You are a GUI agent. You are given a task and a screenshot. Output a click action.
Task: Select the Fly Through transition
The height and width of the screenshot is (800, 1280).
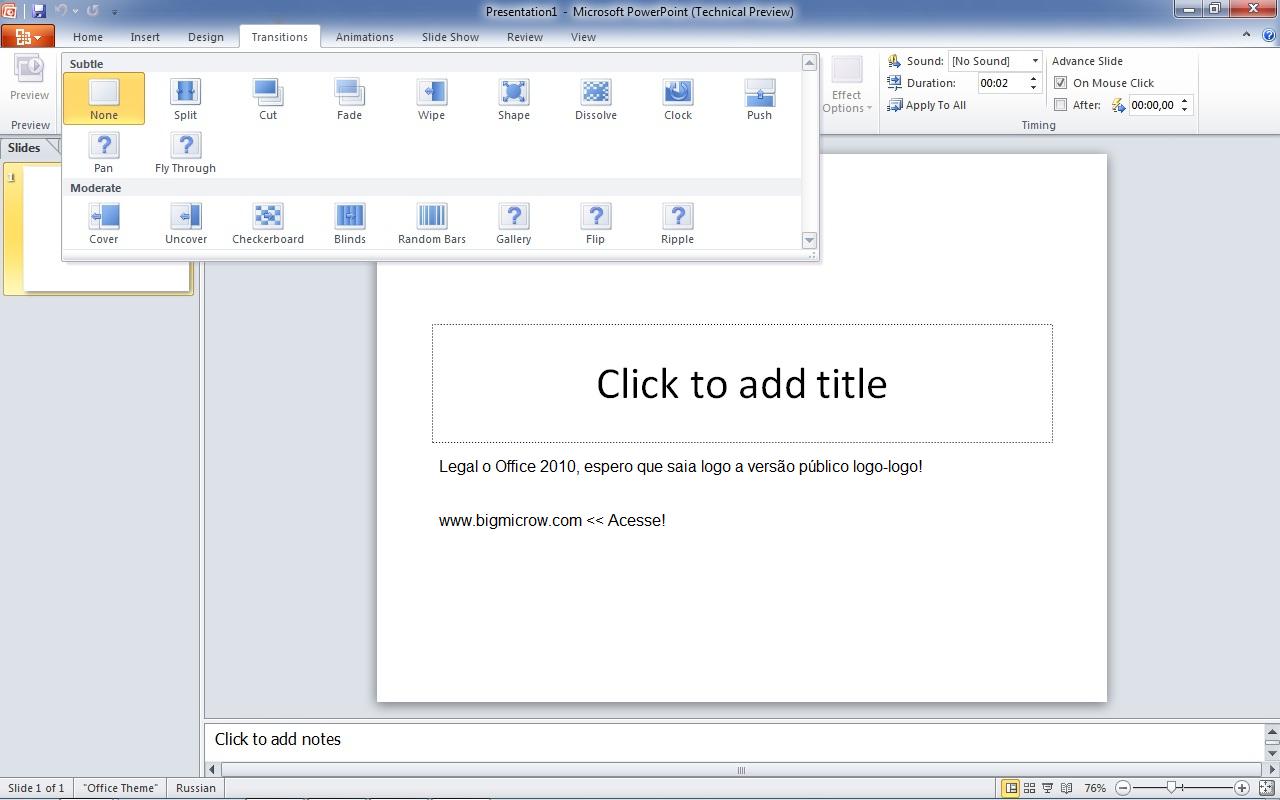pos(185,152)
